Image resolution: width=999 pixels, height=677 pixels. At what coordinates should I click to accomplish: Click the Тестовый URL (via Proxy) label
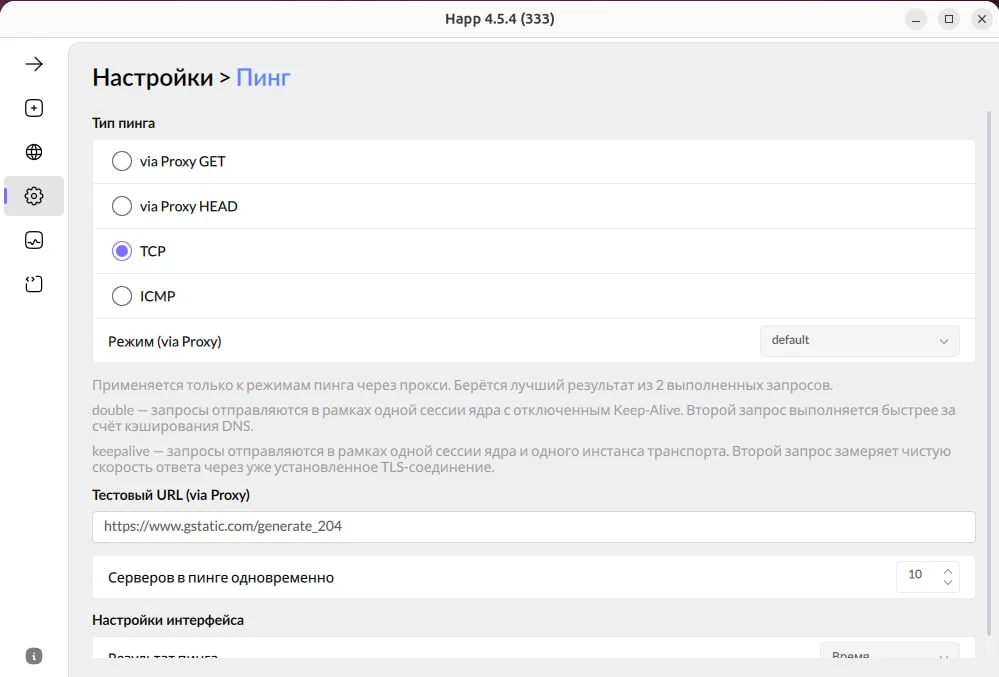[x=171, y=495]
